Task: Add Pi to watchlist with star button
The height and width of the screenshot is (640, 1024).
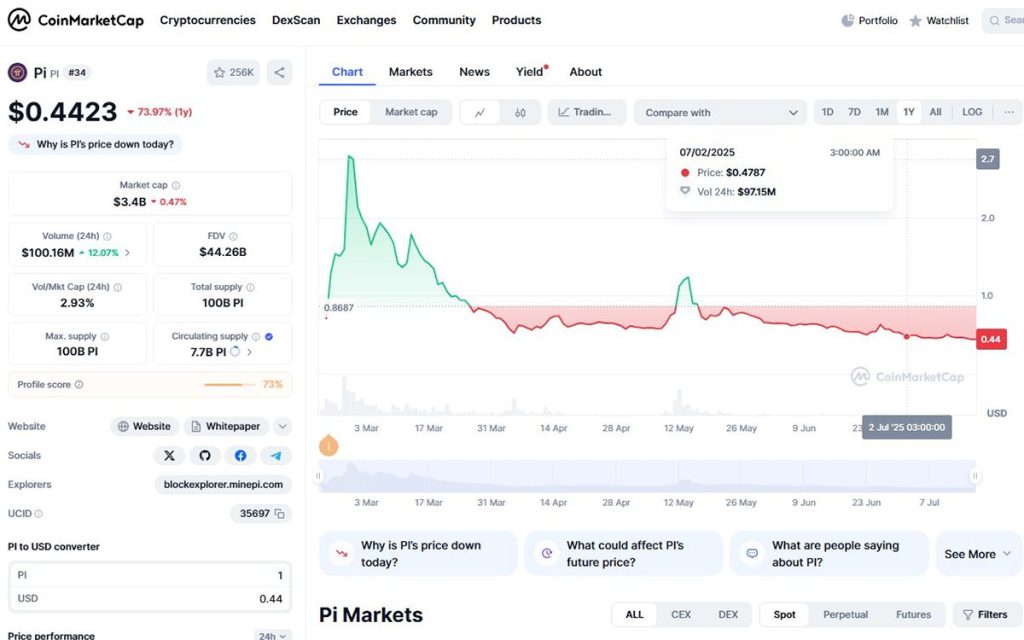Action: (233, 72)
